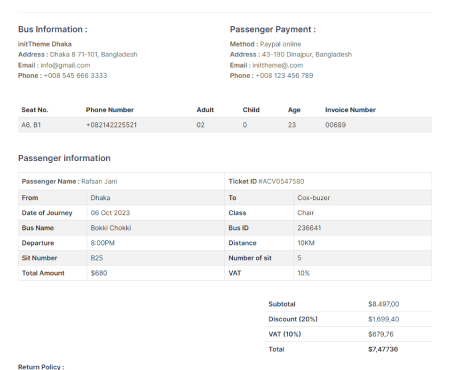Screen dimensions: 450x370
Task: Select the bold Total amount value
Action: click(x=383, y=349)
